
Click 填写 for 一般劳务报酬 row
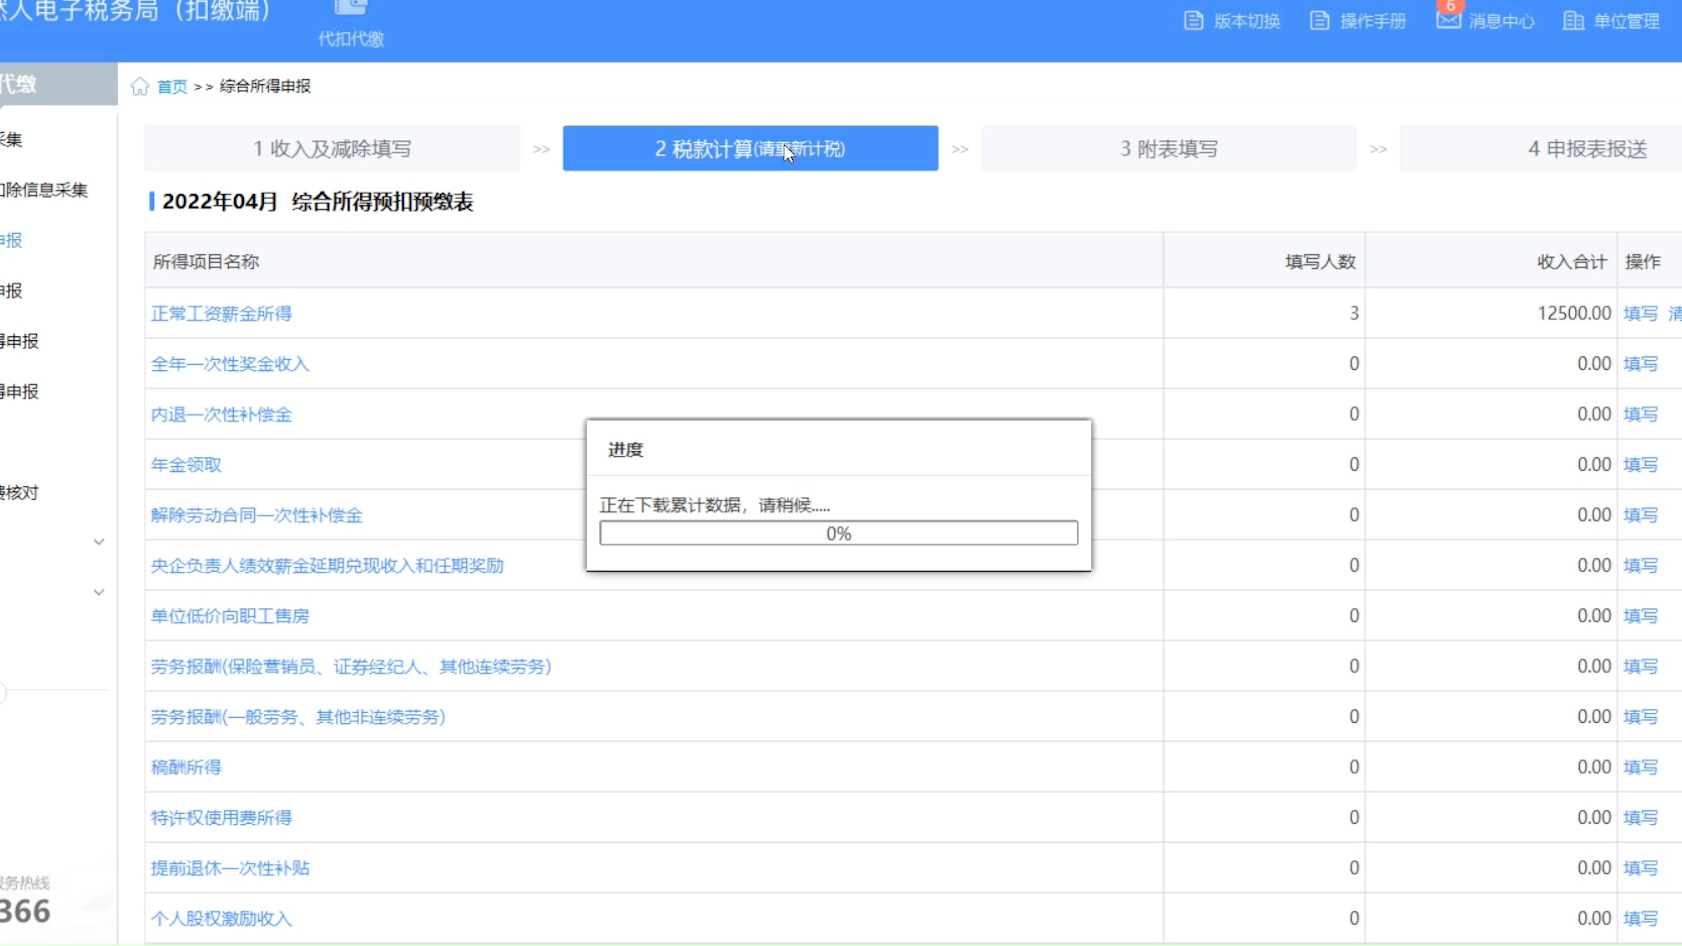[1640, 717]
